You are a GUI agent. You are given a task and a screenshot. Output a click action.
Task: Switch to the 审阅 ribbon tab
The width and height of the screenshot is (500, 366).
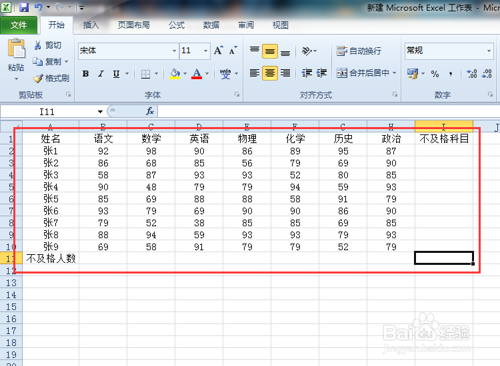[x=246, y=25]
